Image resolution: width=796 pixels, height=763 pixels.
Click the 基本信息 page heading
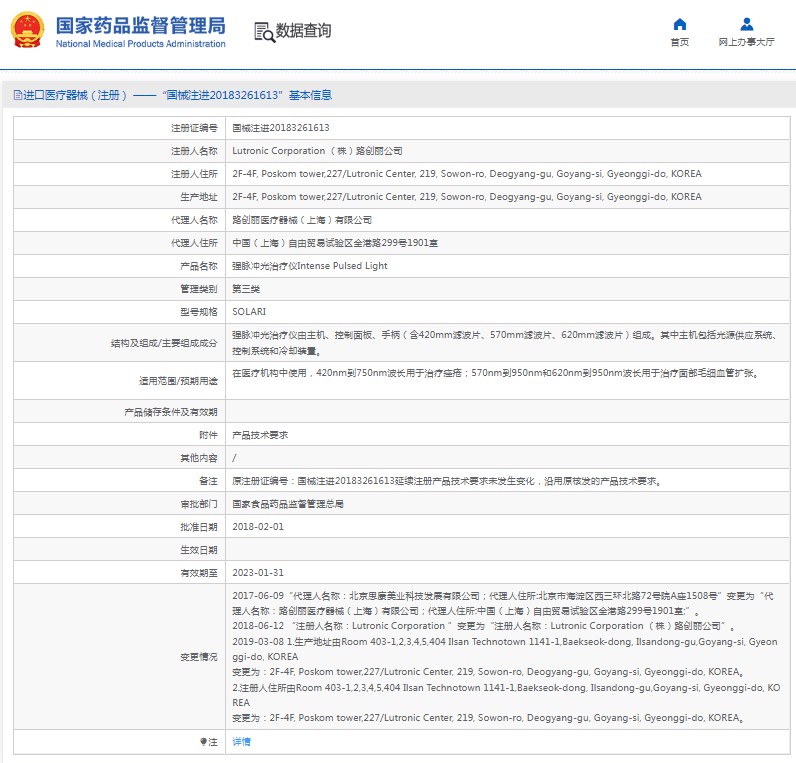tap(310, 95)
